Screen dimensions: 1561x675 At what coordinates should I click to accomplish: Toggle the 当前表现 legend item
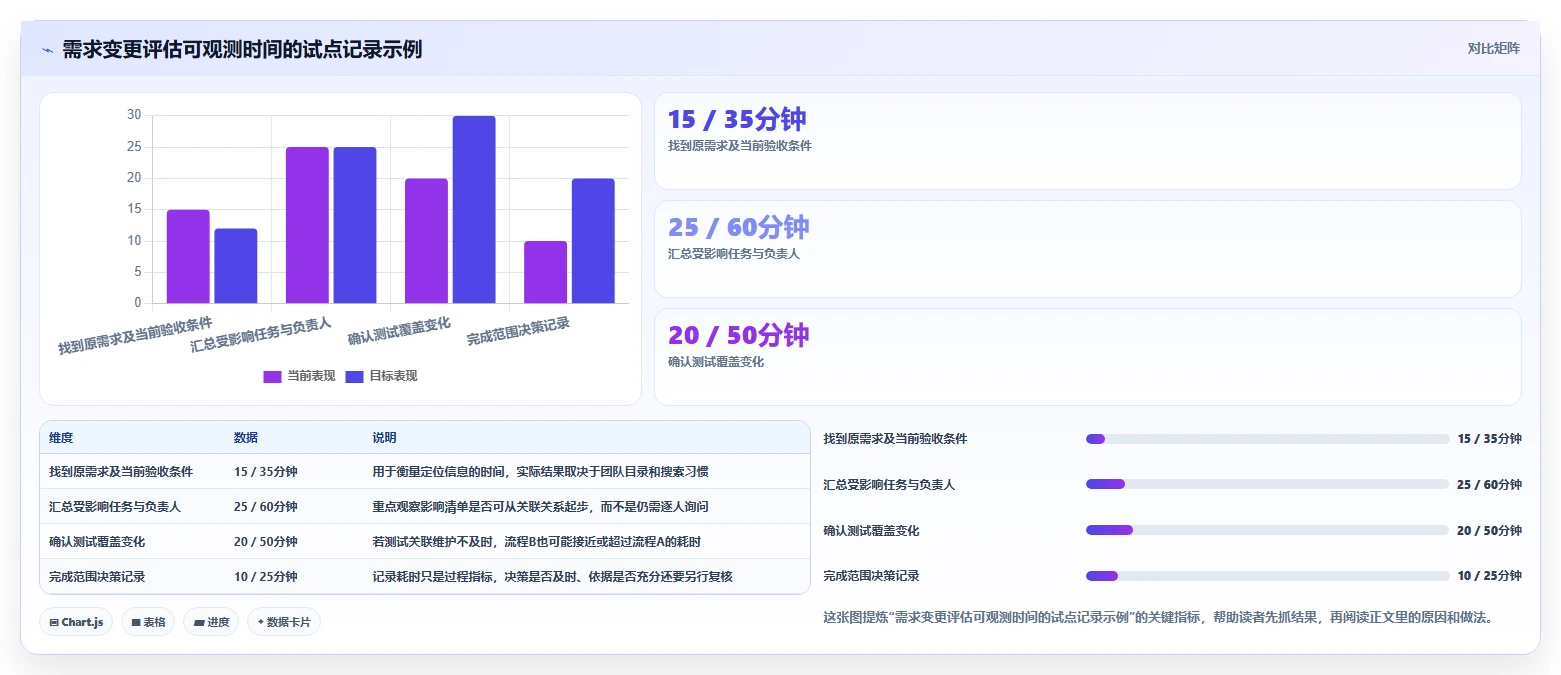(299, 376)
